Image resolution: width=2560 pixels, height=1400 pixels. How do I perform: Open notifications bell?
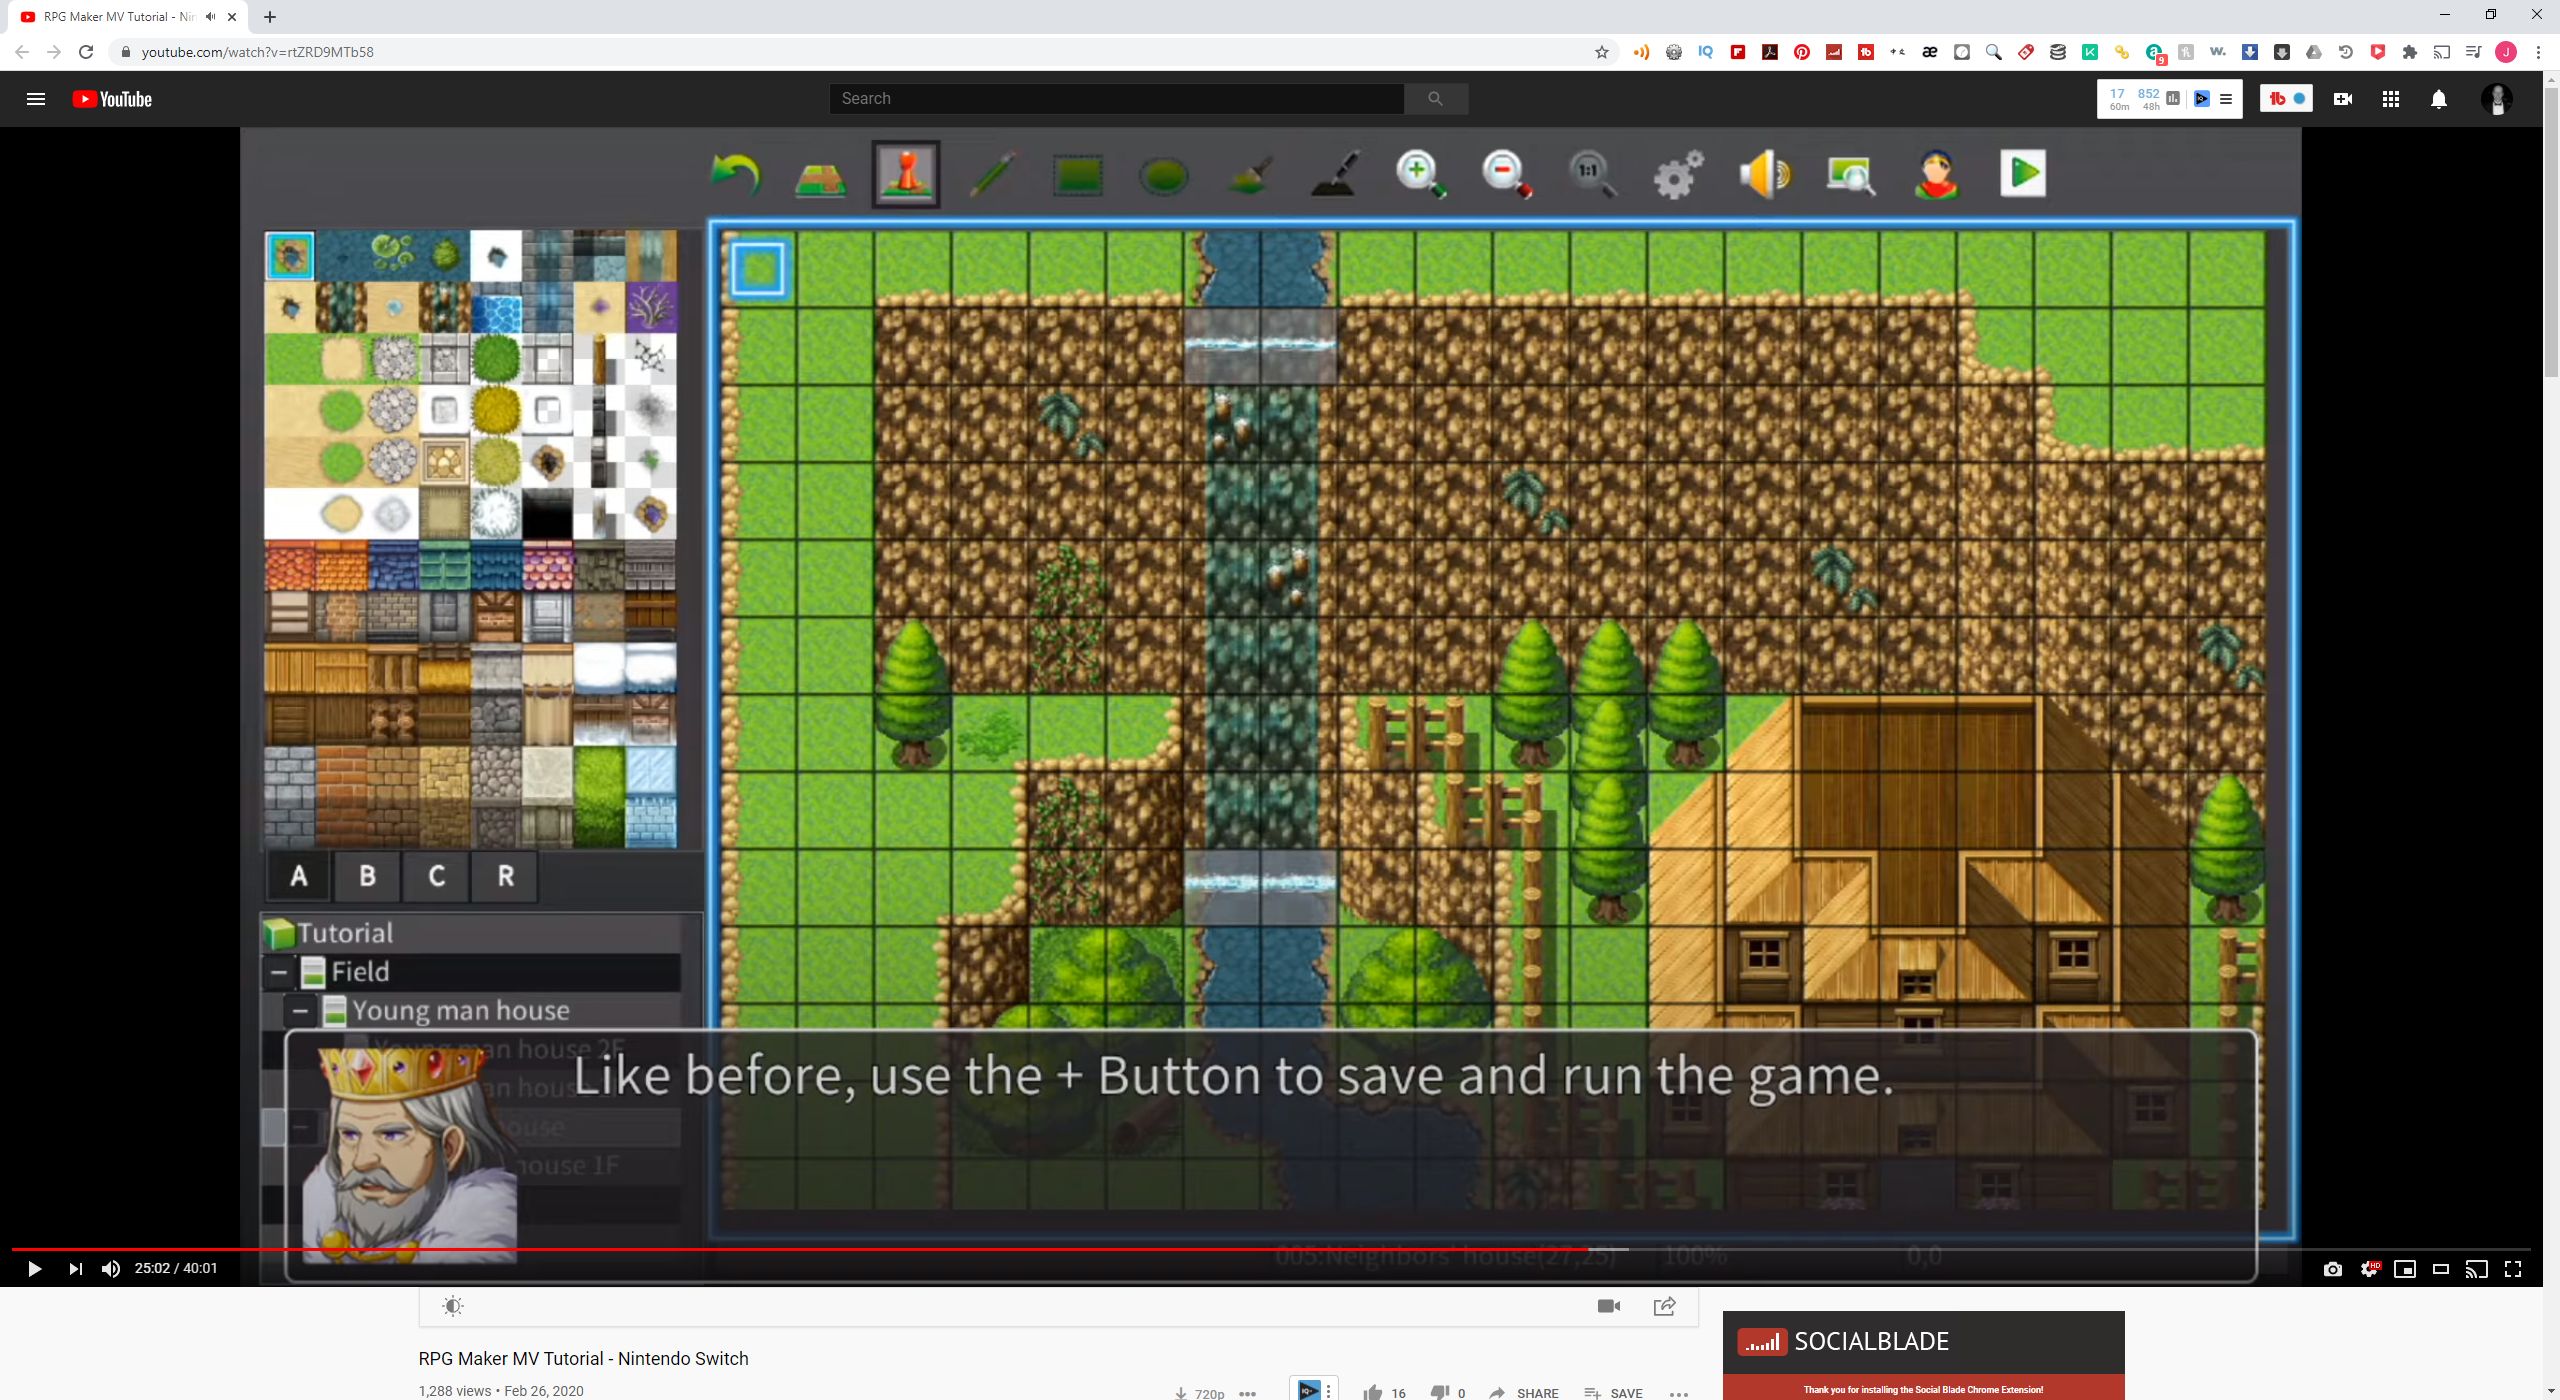point(2439,99)
